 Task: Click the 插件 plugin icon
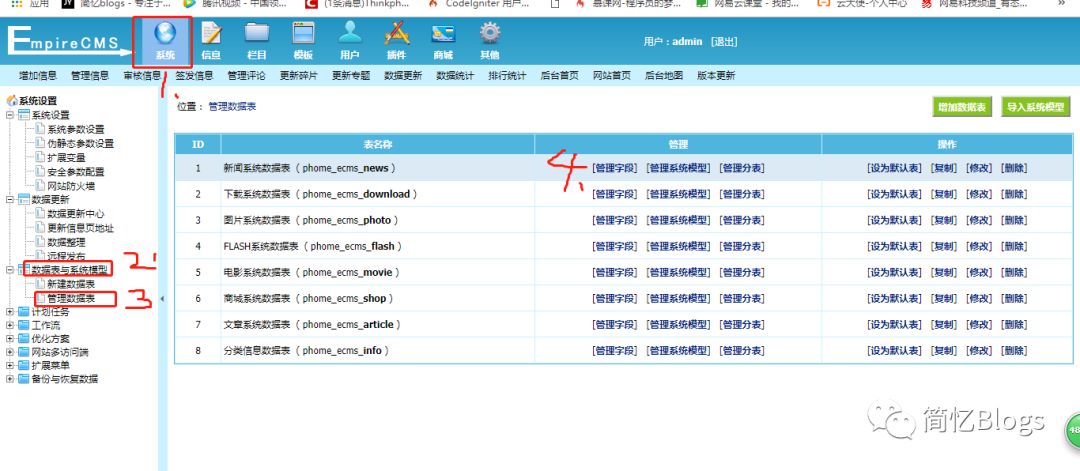coord(396,38)
